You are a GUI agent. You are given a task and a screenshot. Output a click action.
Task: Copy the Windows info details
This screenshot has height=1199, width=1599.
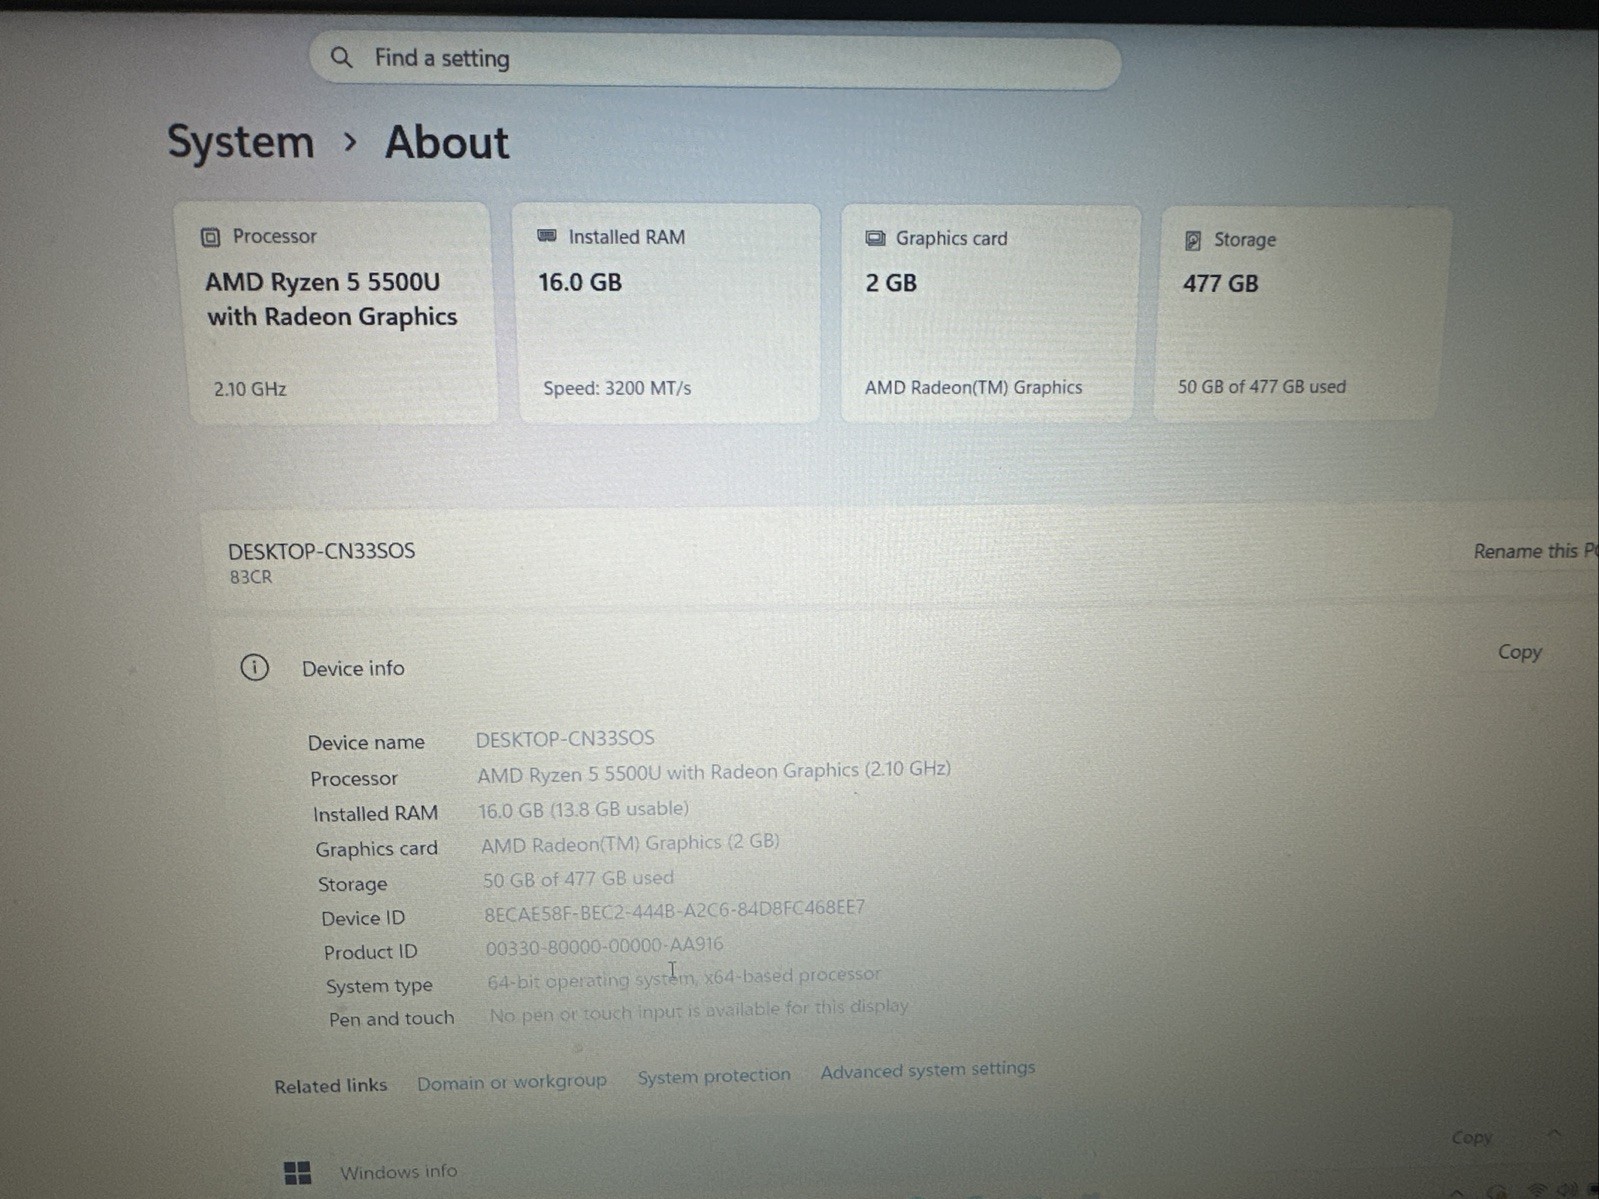(x=1471, y=1138)
